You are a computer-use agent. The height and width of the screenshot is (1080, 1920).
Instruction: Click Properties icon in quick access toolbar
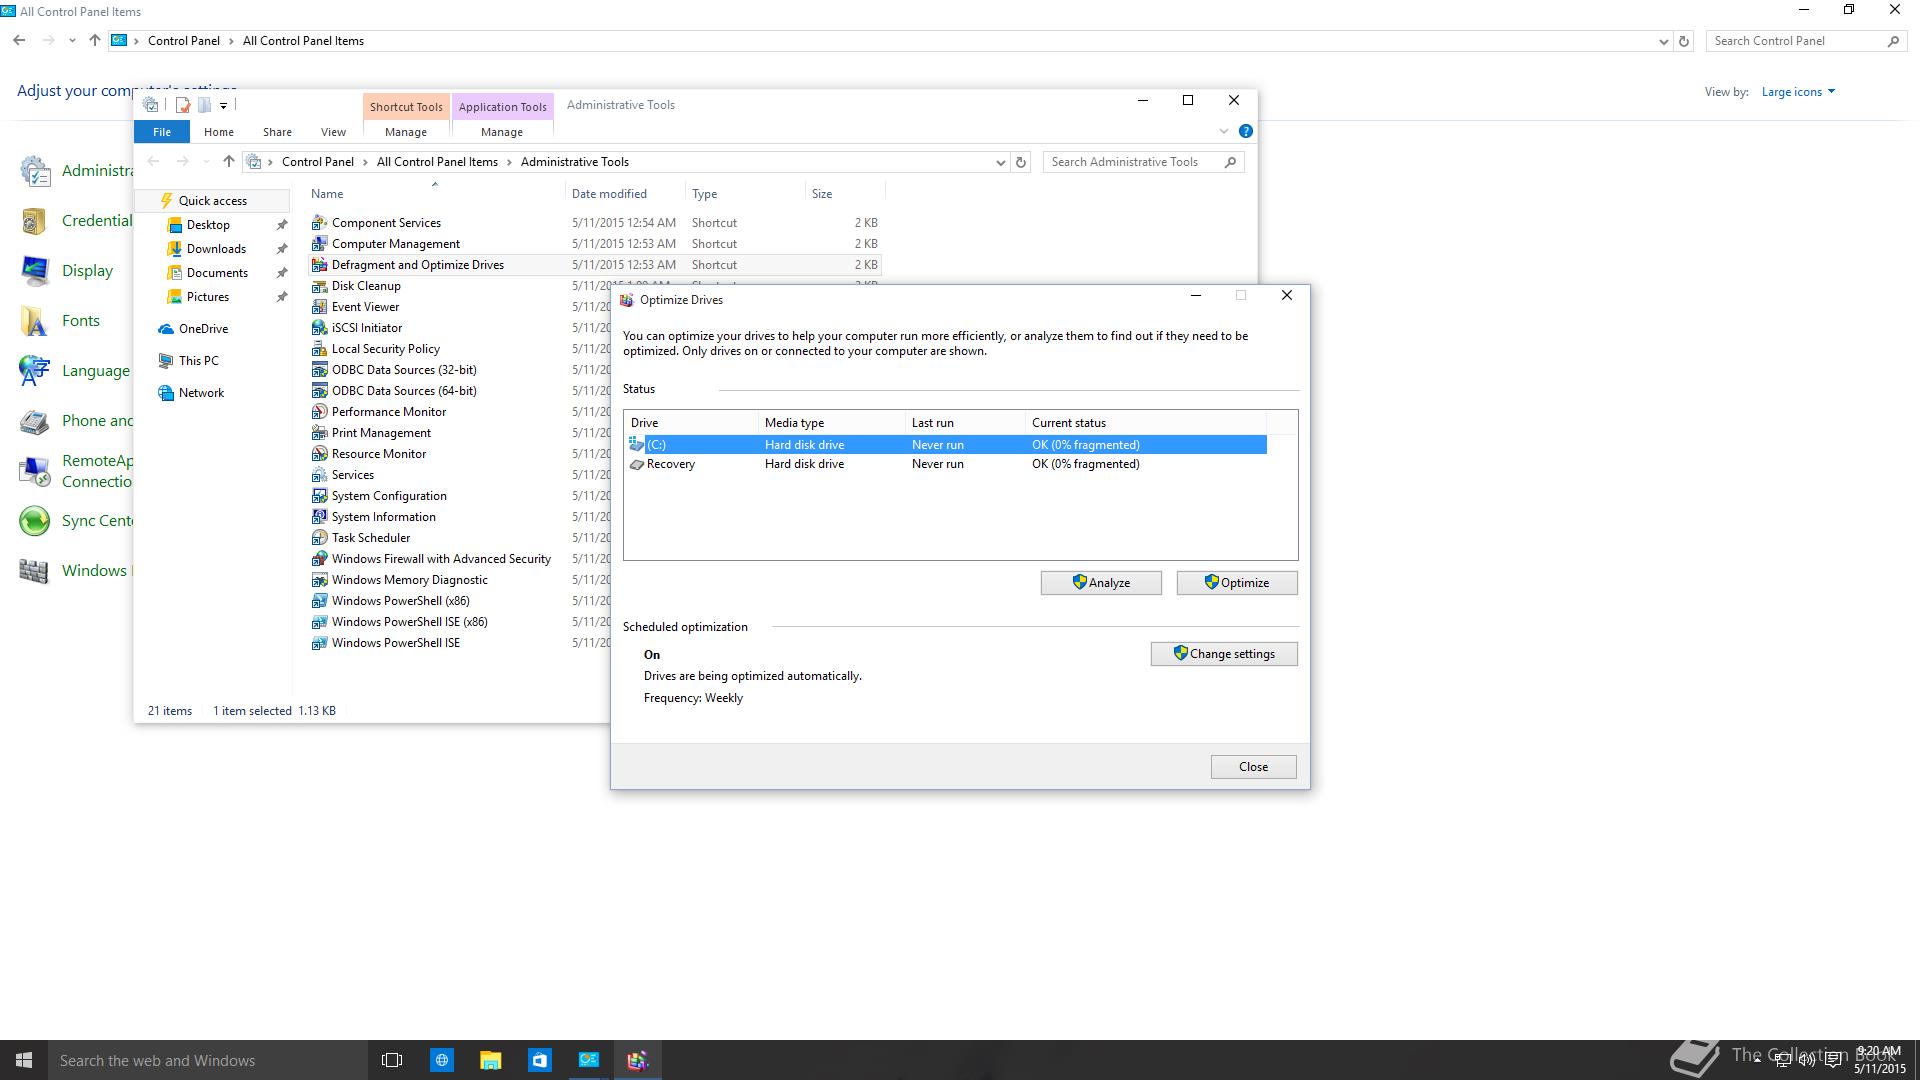(x=183, y=105)
